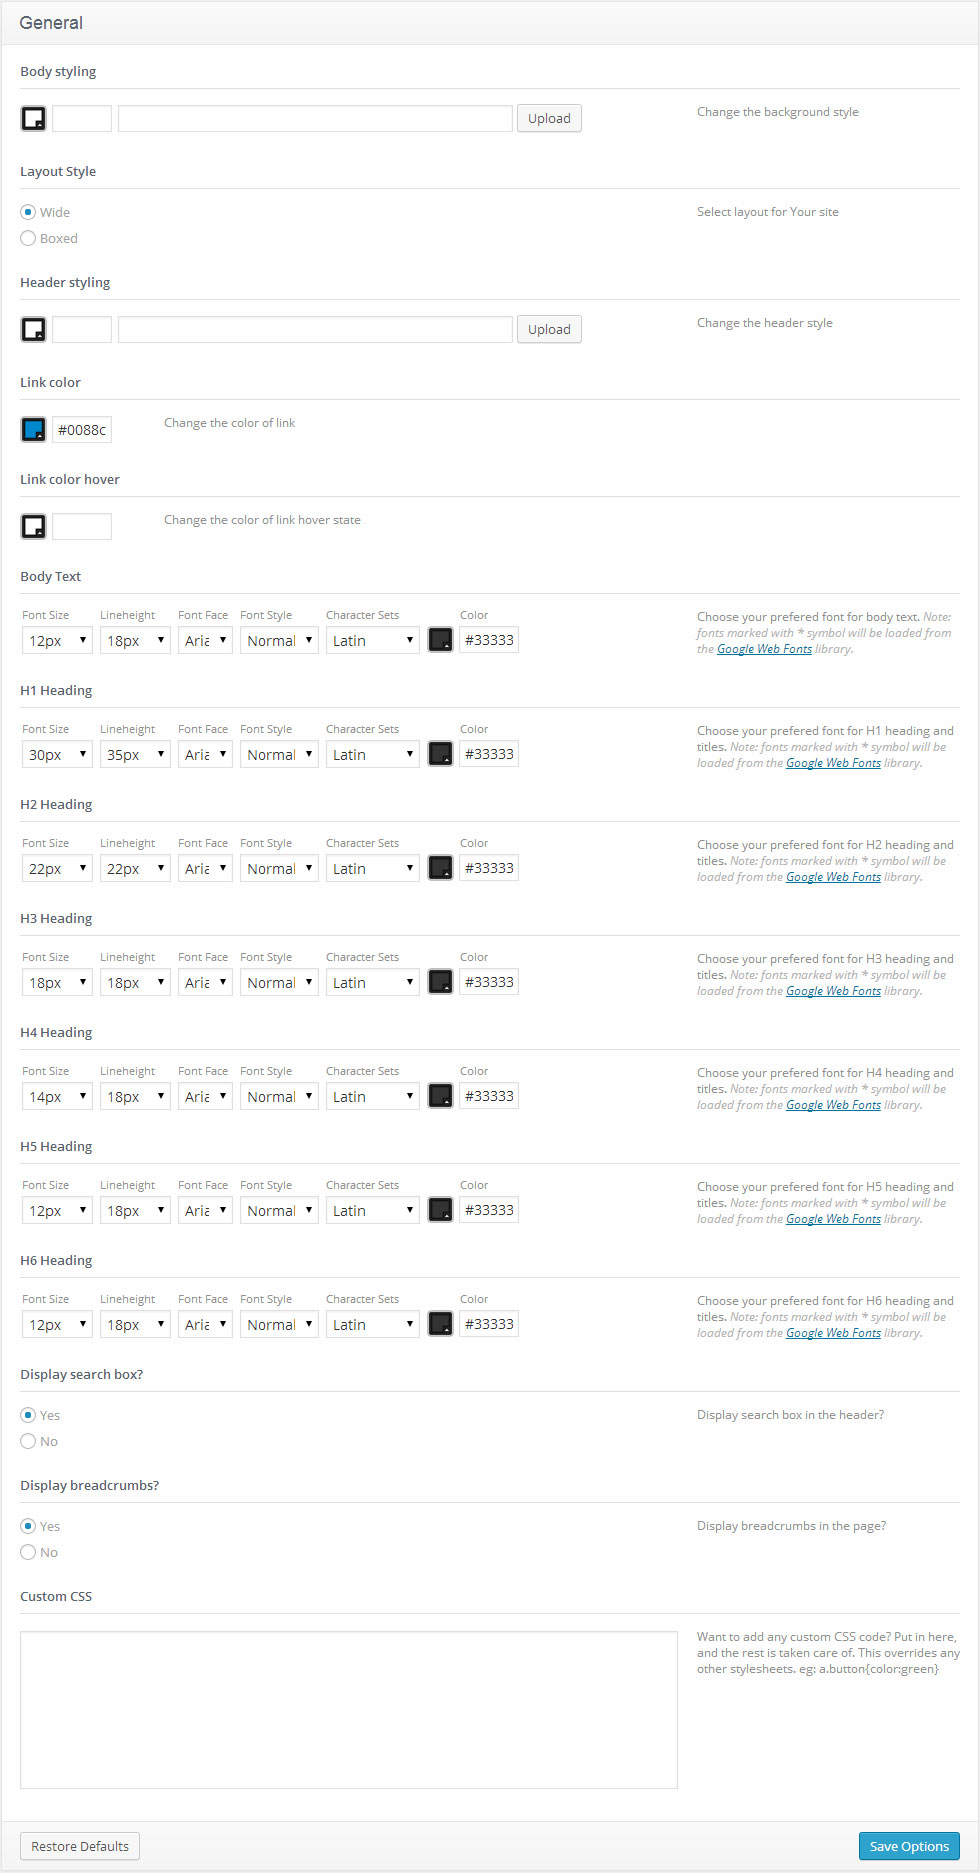Open the H4 Heading Character Sets dropdown
Screen dimensions: 980x1873
click(x=372, y=1097)
